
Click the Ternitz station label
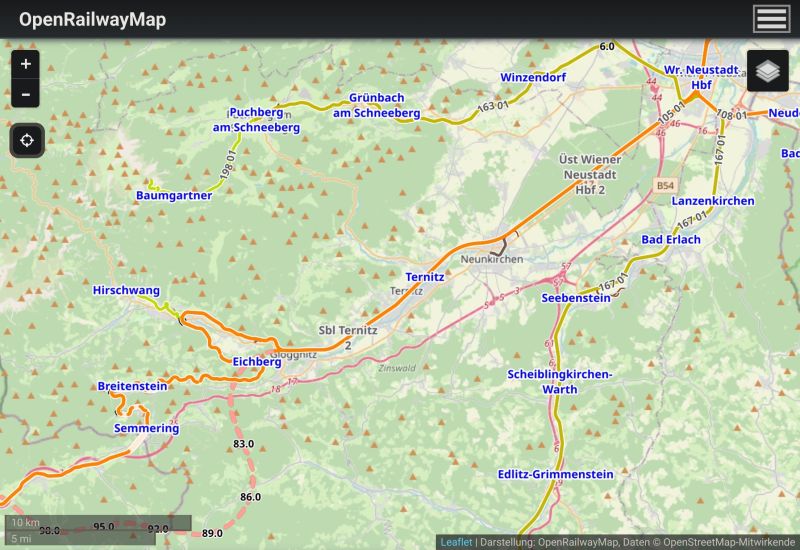[x=424, y=276]
